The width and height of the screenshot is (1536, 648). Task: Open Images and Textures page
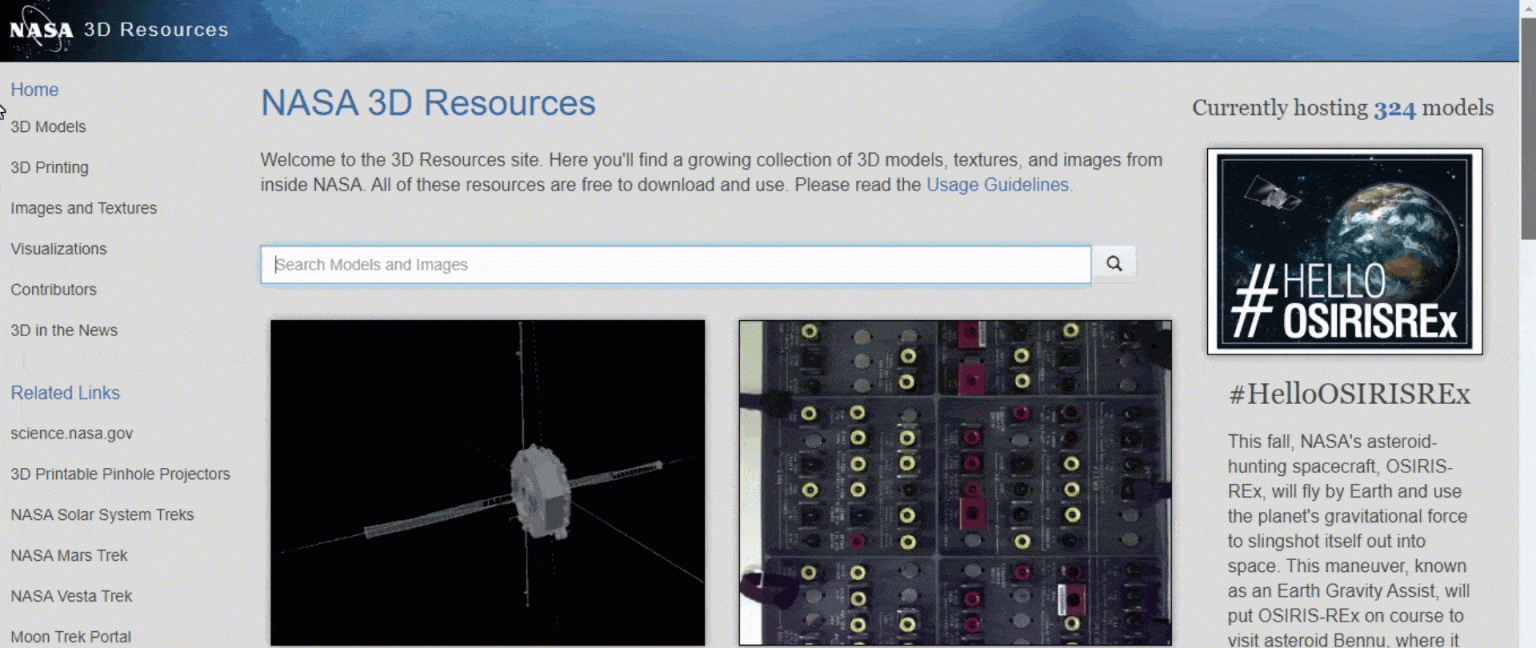(x=84, y=208)
